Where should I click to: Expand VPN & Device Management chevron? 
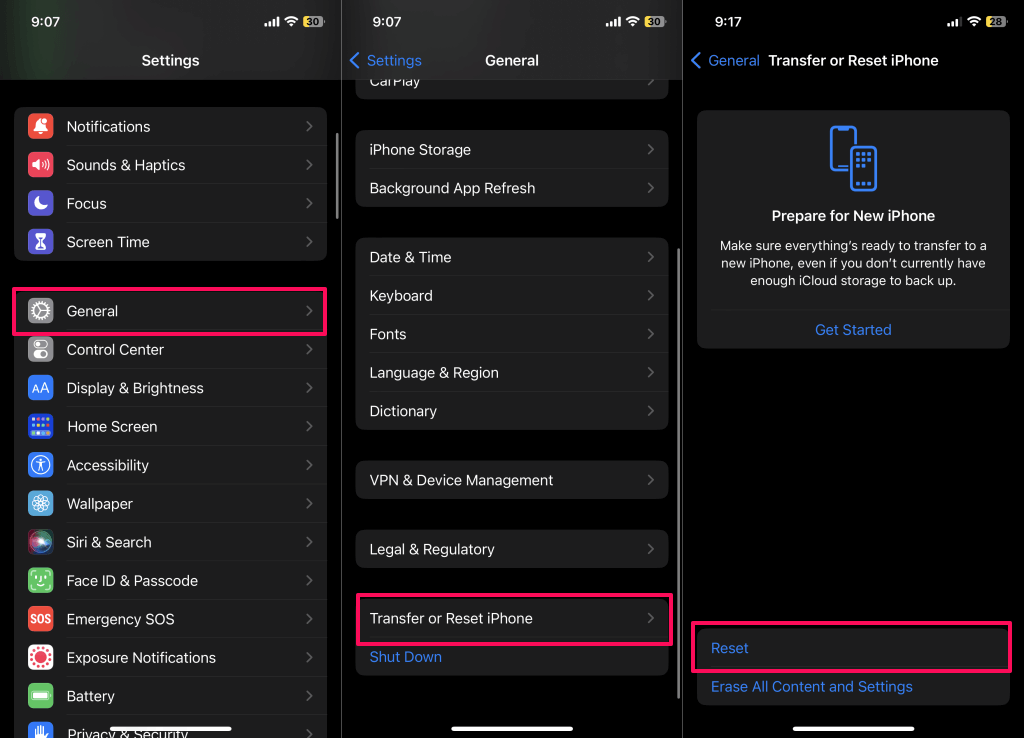pyautogui.click(x=650, y=480)
